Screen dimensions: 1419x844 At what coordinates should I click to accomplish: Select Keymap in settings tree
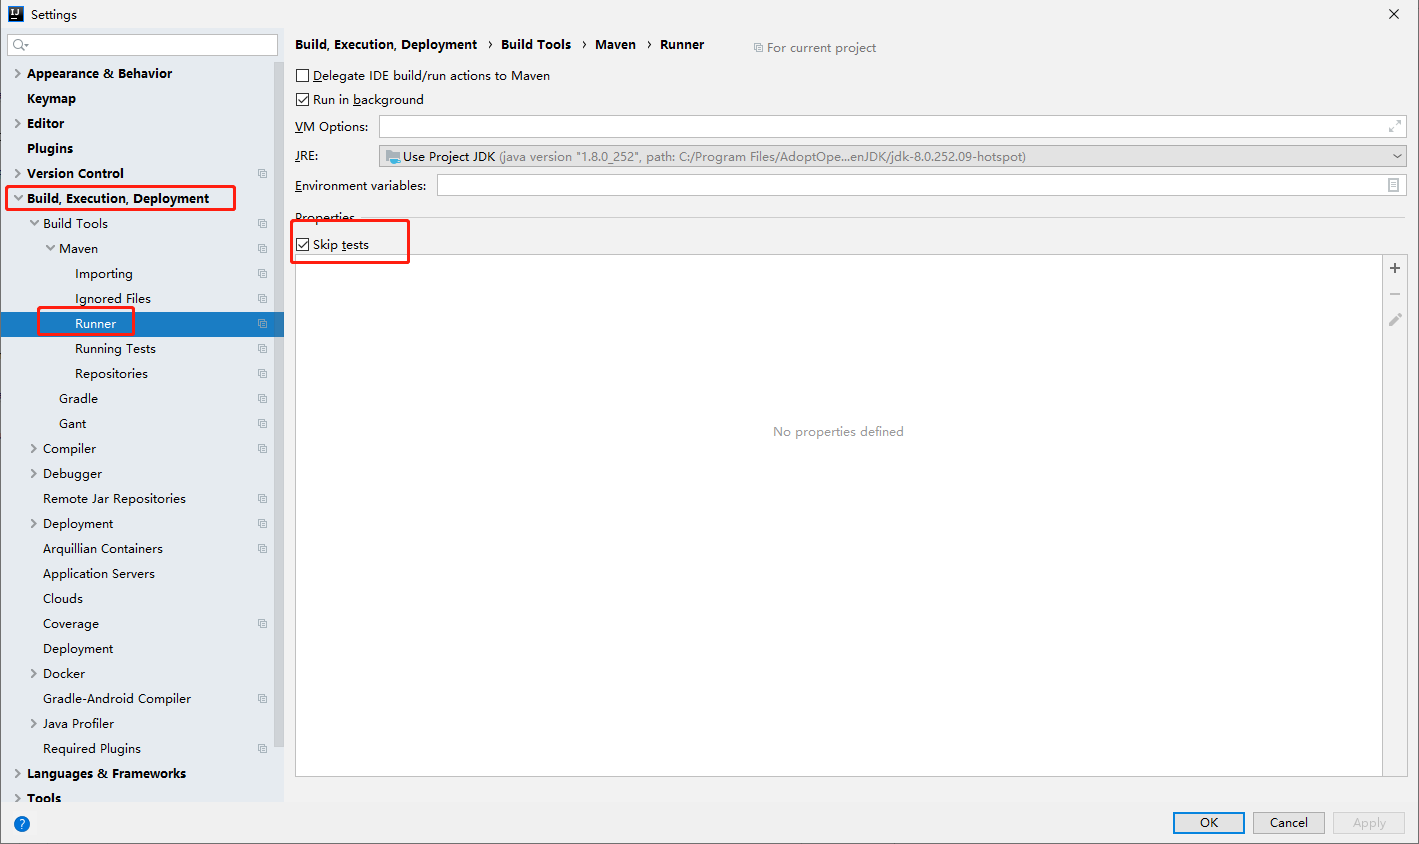(51, 99)
